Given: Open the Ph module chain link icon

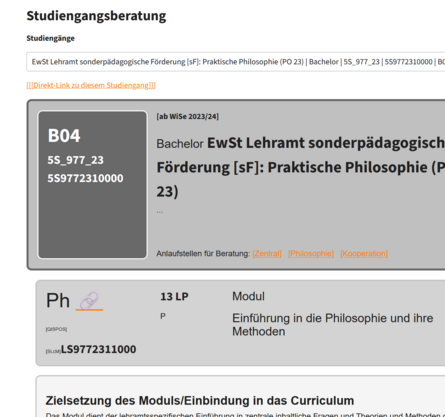Looking at the screenshot, I should [89, 301].
